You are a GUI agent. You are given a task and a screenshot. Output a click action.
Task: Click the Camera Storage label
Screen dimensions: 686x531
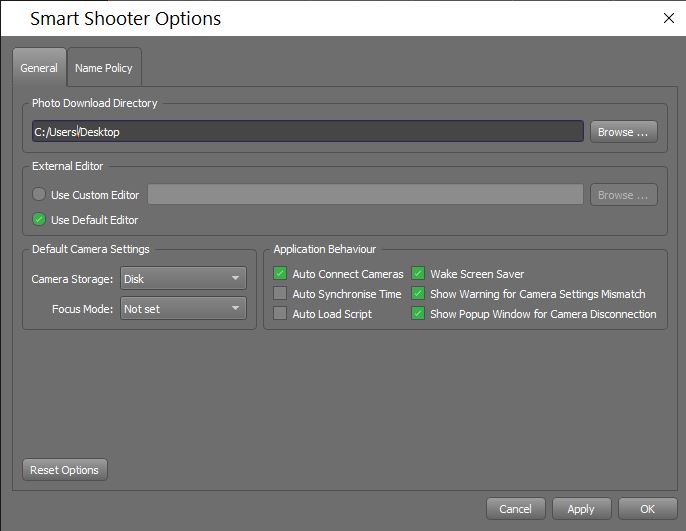pos(72,279)
